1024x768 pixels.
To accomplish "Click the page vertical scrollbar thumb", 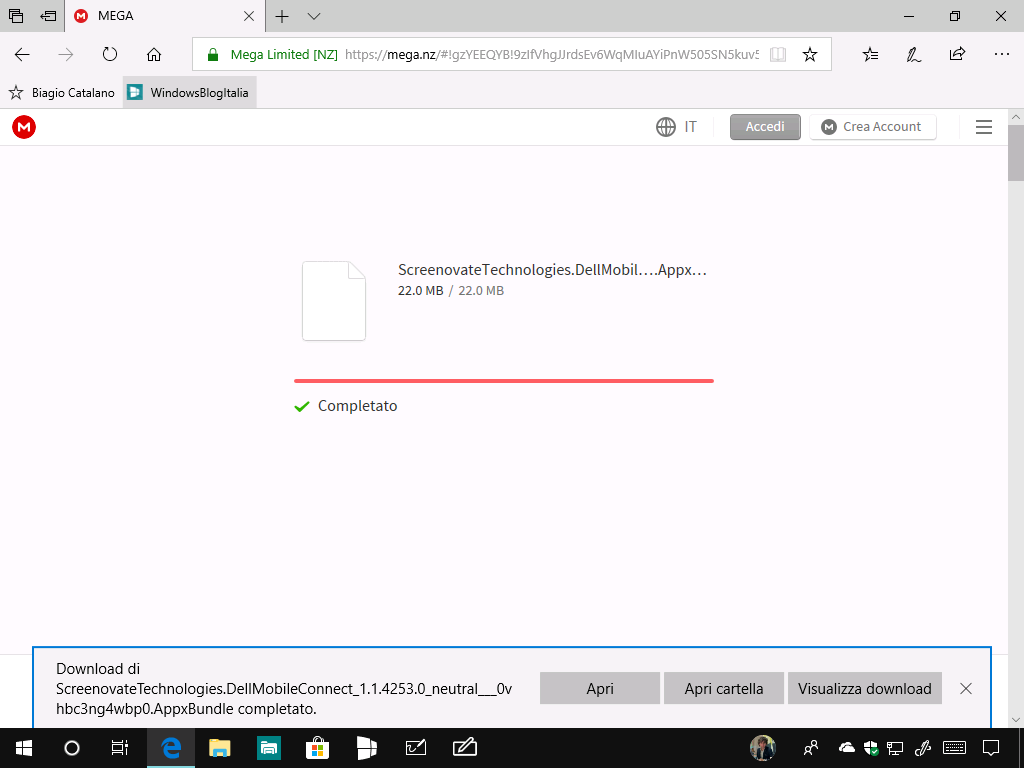I will point(1016,153).
